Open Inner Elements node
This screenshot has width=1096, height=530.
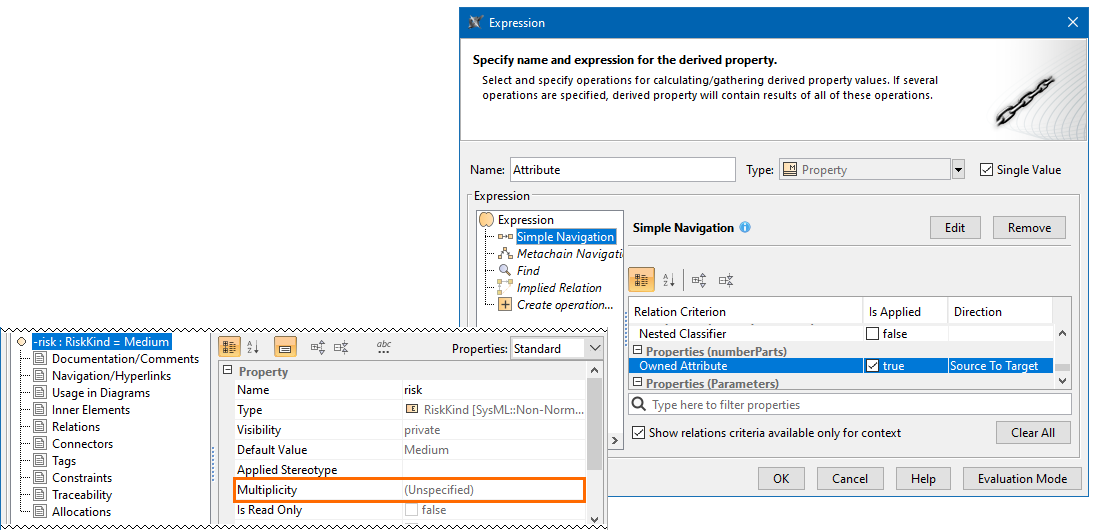click(91, 410)
